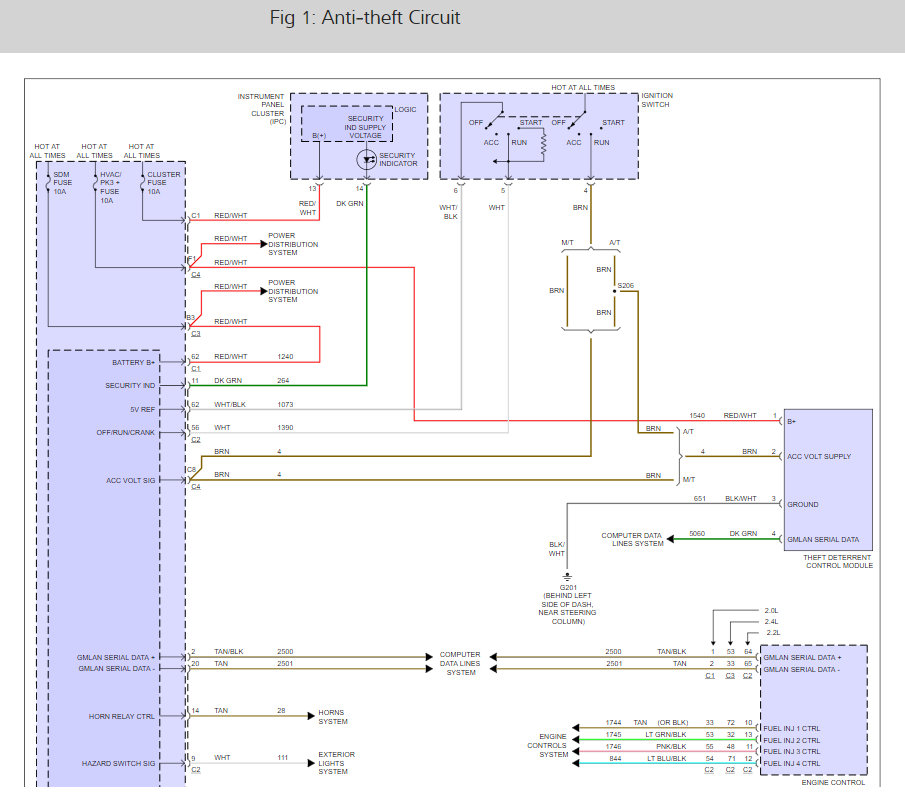Click 'THEFT DETERRENT CONTROL MODULE' caption
This screenshot has width=905, height=804.
(x=837, y=562)
